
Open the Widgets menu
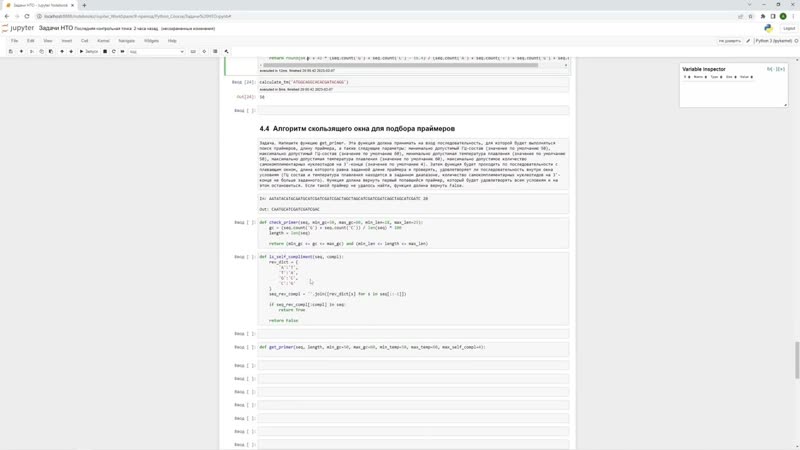tap(151, 41)
